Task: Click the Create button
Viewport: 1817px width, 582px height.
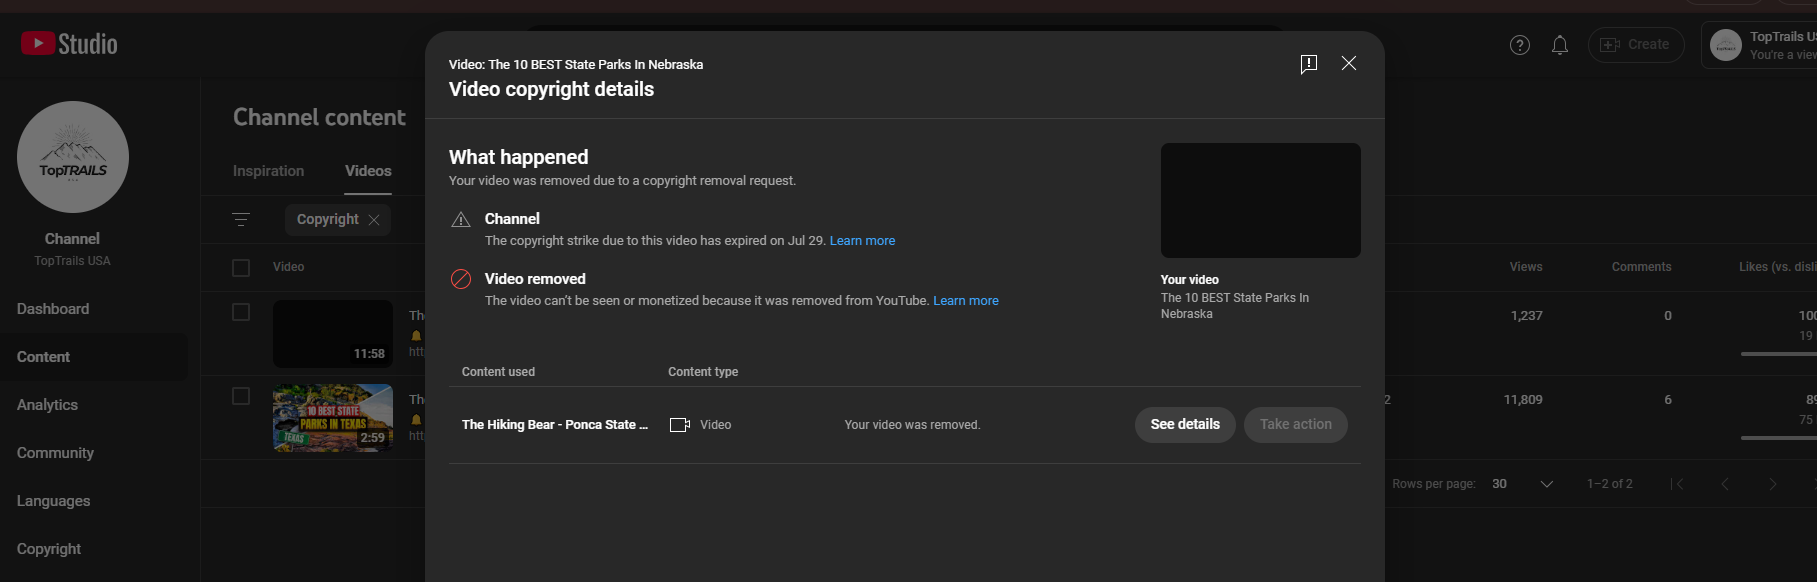Action: coord(1636,45)
